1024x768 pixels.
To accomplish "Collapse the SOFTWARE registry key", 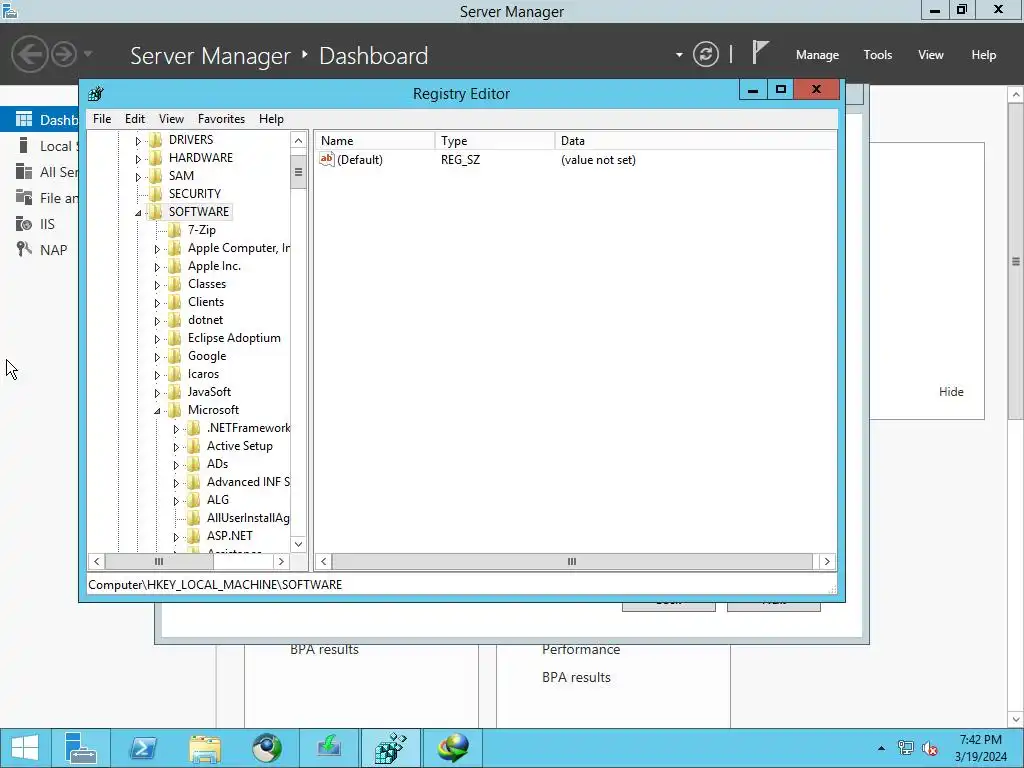I will point(138,213).
